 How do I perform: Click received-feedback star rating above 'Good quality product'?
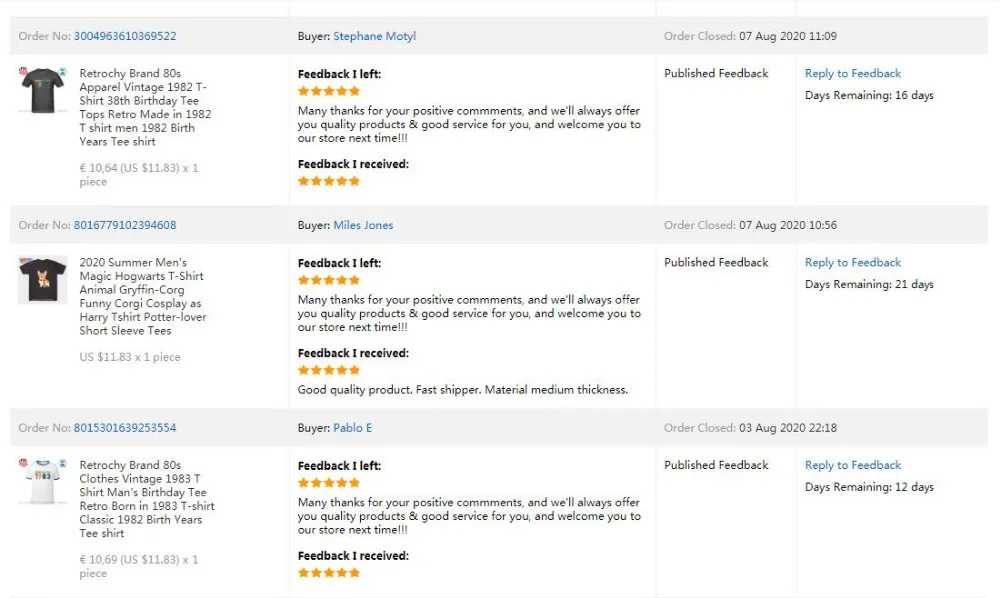point(329,370)
